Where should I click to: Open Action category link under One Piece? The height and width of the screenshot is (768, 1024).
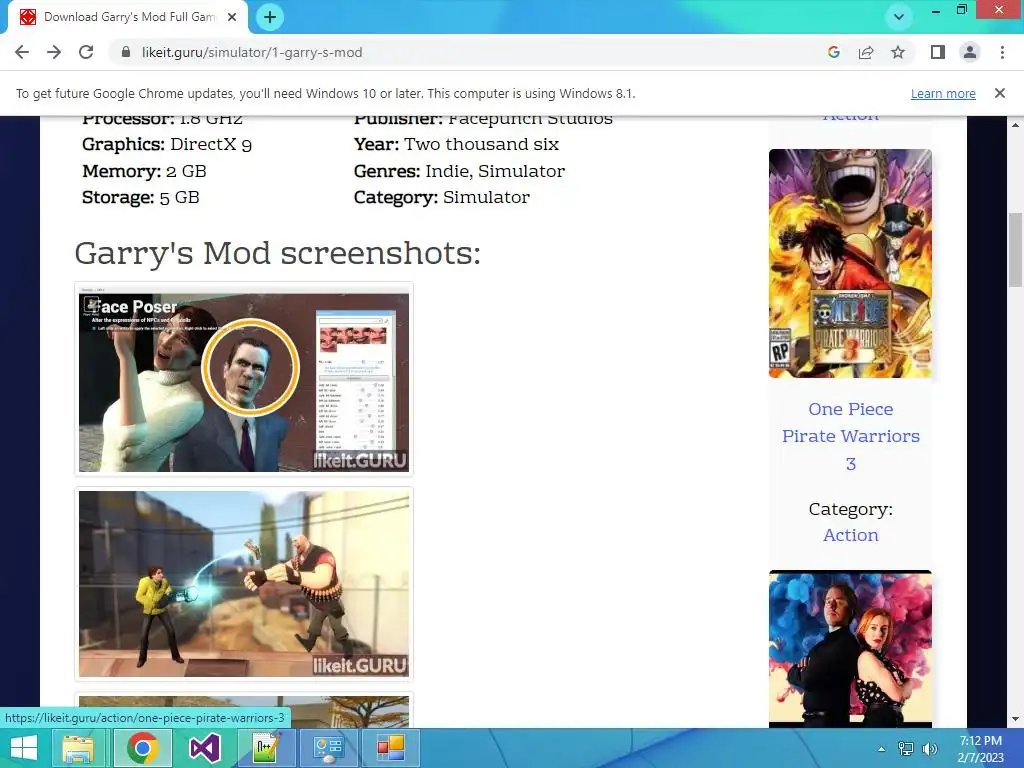tap(850, 535)
